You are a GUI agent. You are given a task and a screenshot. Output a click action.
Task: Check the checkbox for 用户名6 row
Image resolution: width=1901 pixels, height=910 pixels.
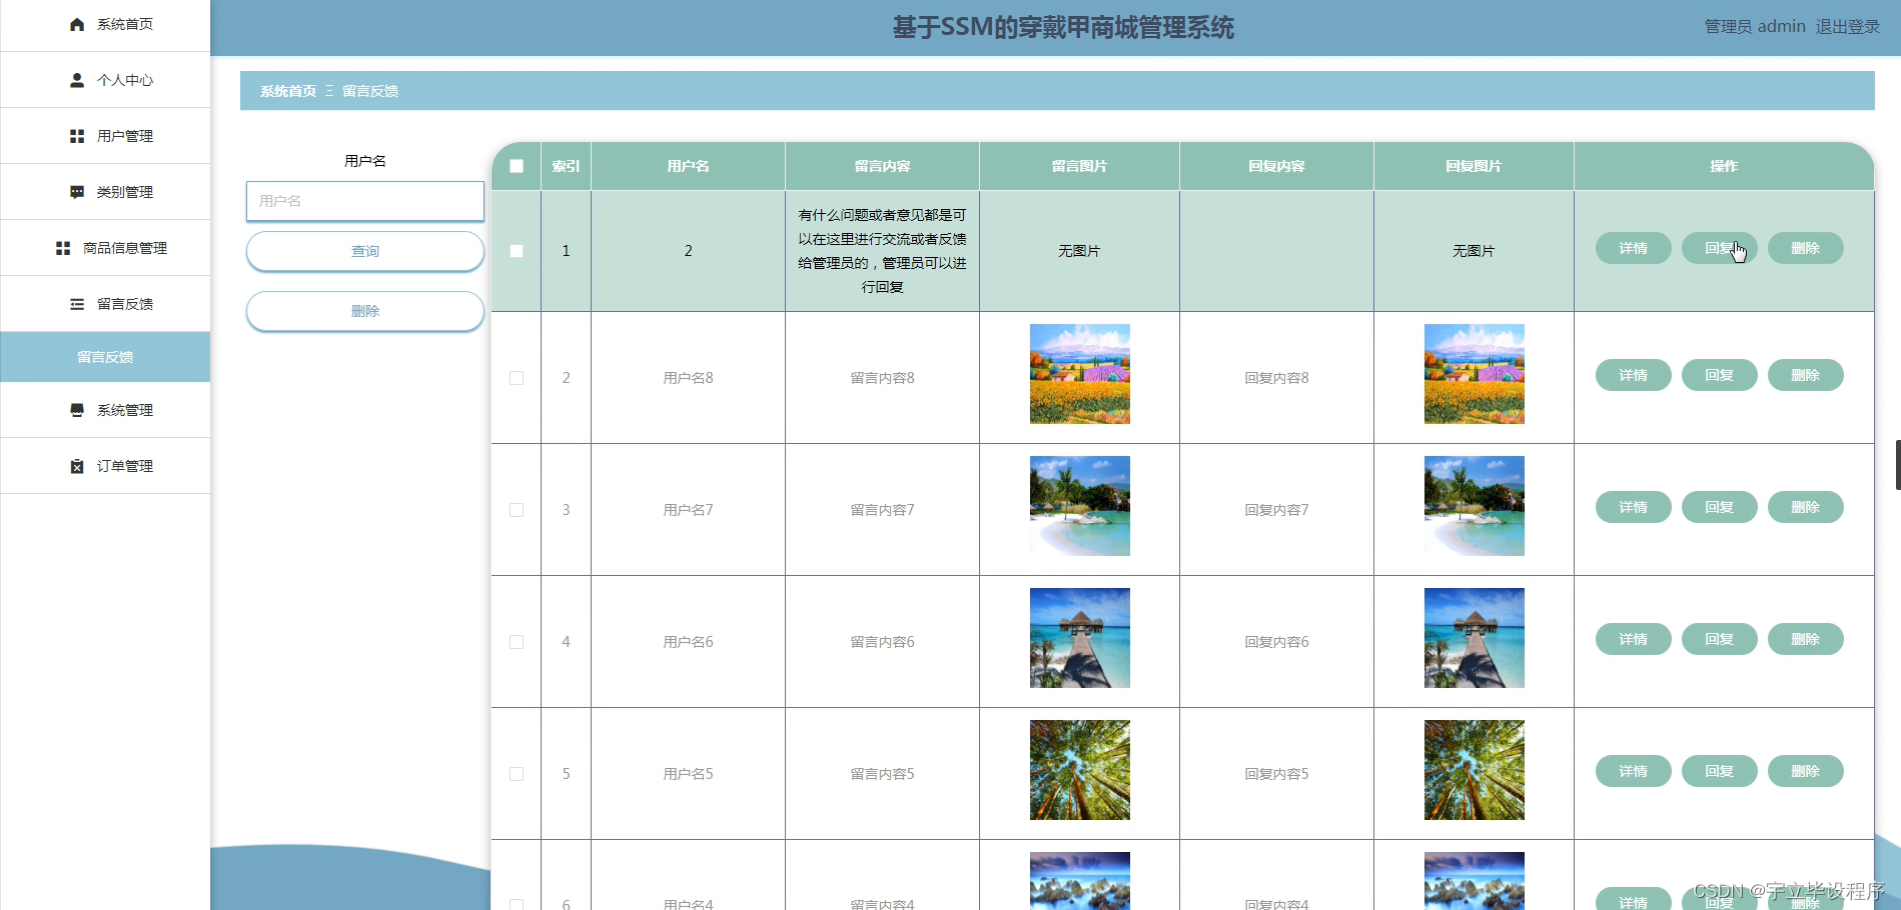coord(516,642)
